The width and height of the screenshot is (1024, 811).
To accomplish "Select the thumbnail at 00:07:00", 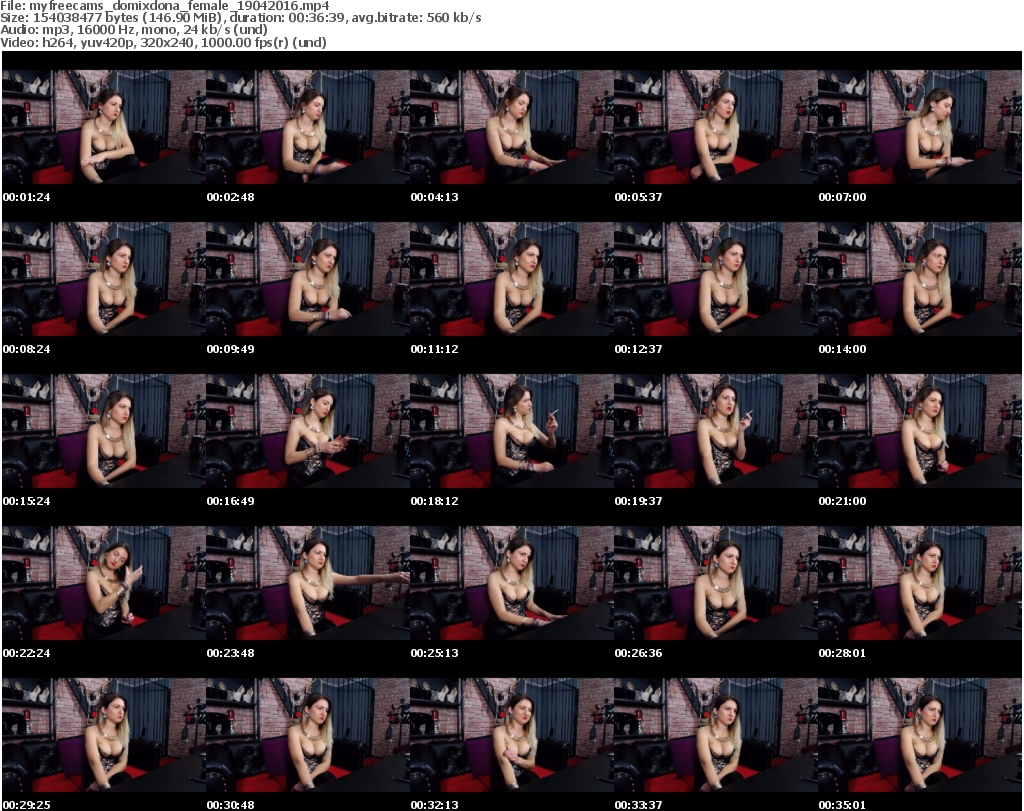I will (x=920, y=127).
